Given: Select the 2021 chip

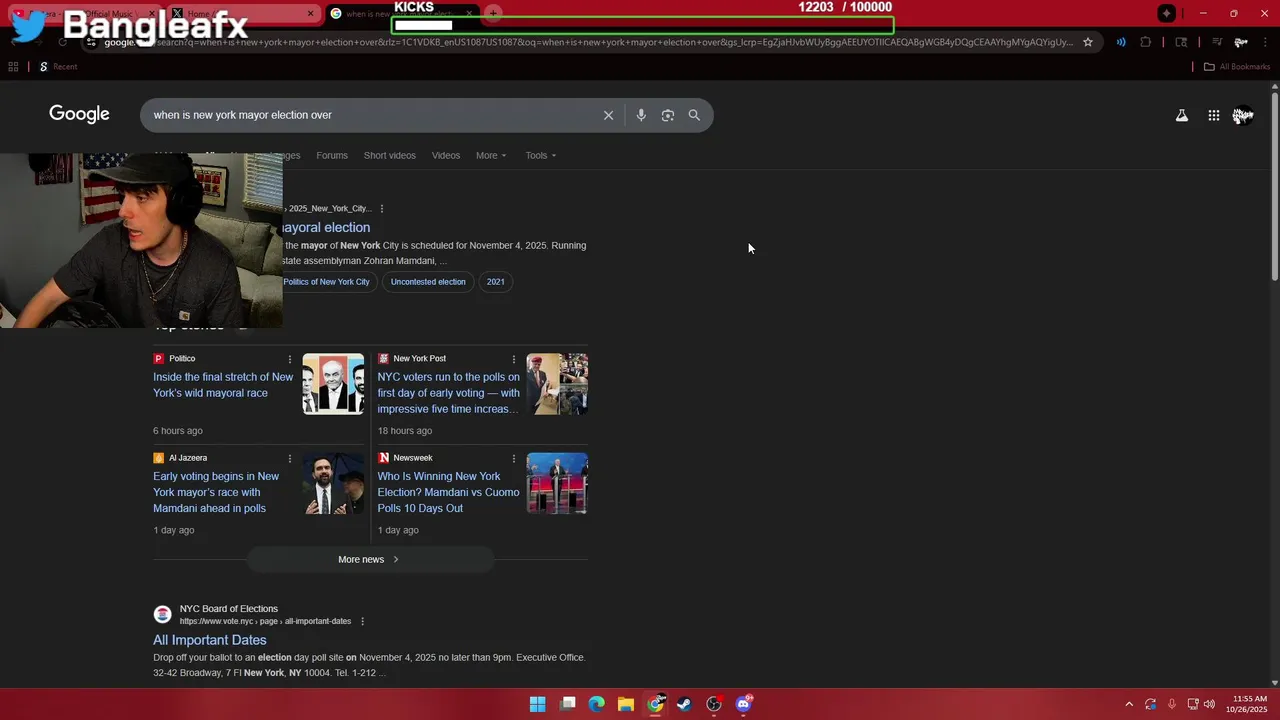Looking at the screenshot, I should (496, 282).
